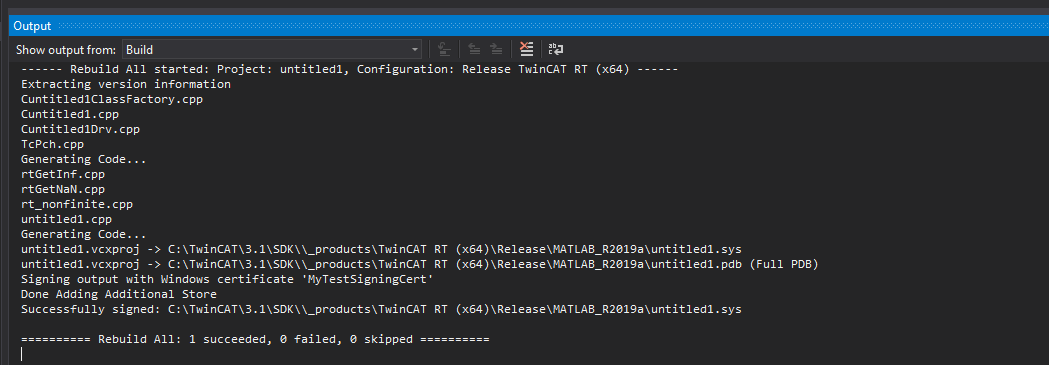The height and width of the screenshot is (365, 1049).
Task: Click the Cuntitled1ClassFactory.cpp output line
Action: pyautogui.click(x=112, y=100)
